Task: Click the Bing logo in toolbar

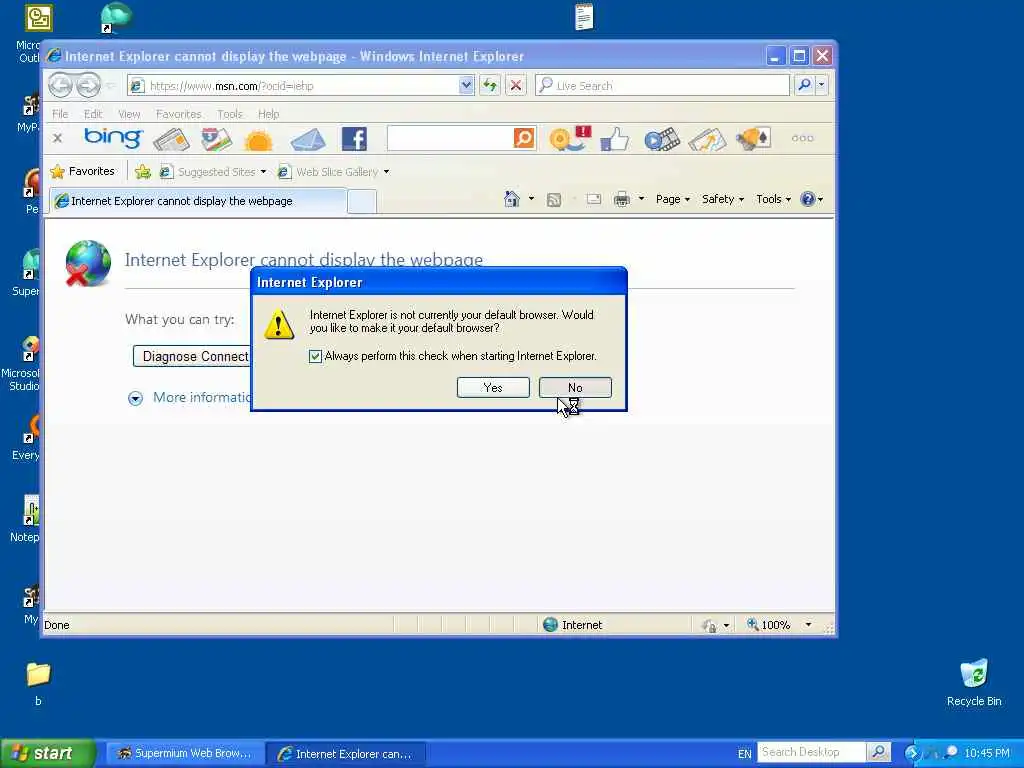Action: coord(113,138)
